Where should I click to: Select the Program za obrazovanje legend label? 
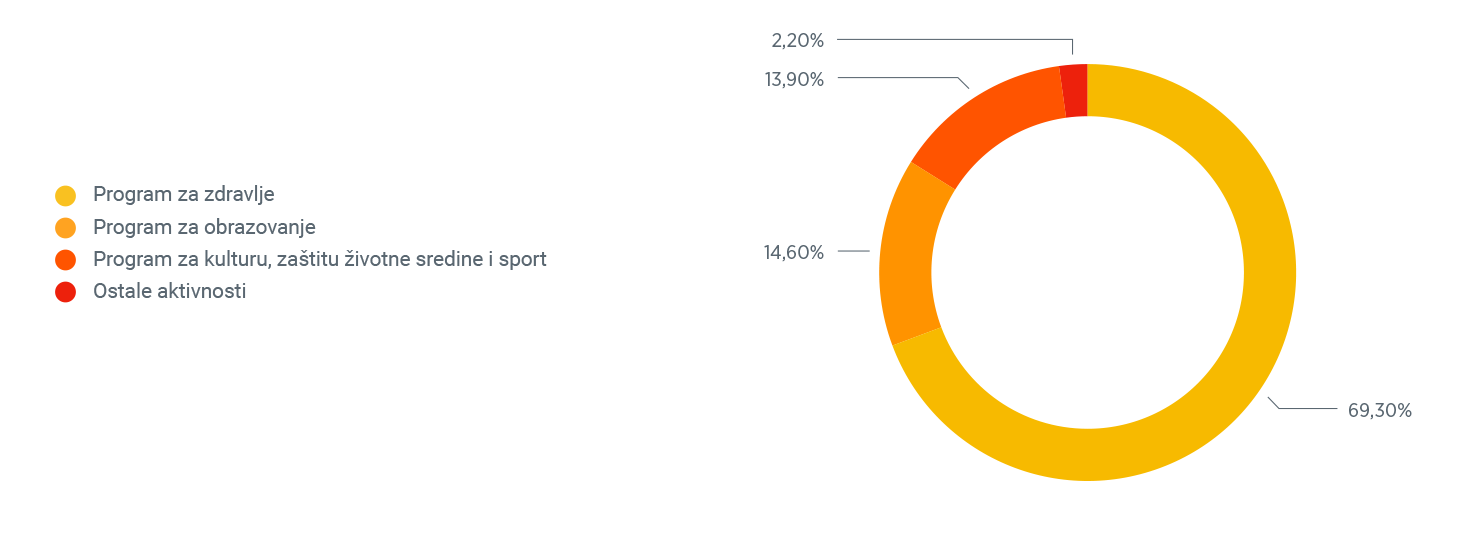pyautogui.click(x=204, y=227)
